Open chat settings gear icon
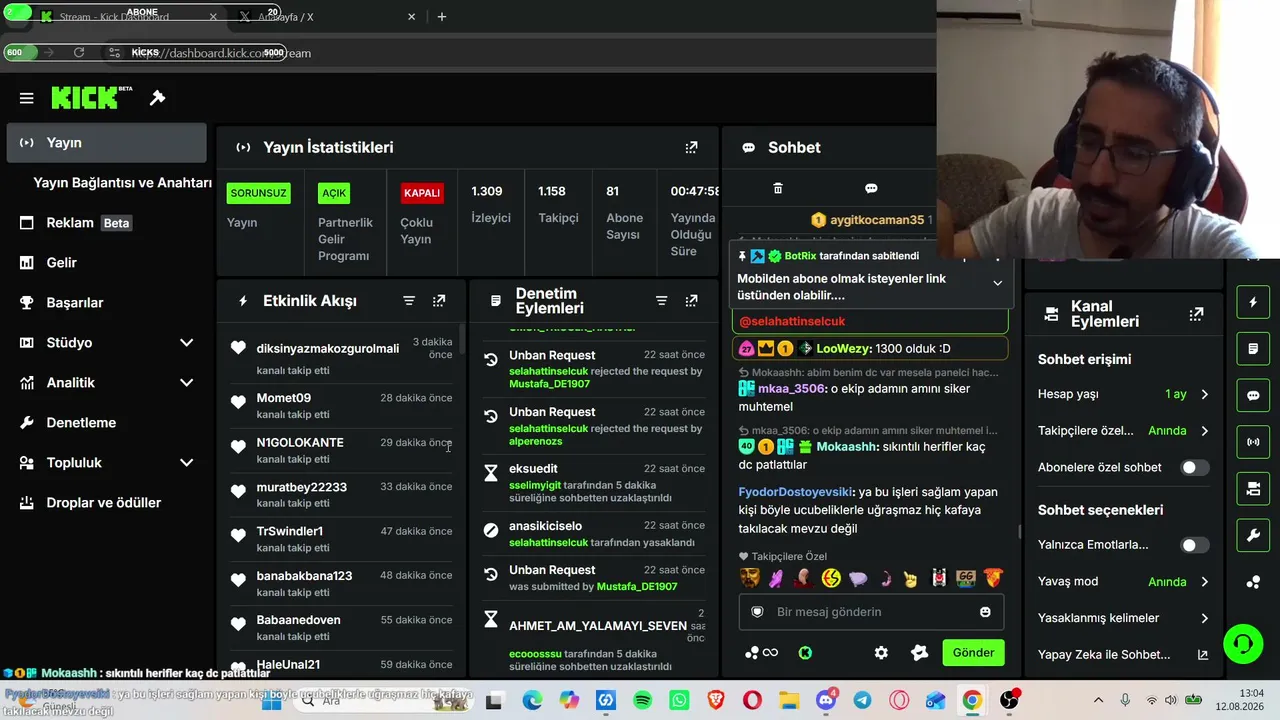This screenshot has height=720, width=1280. (x=881, y=653)
